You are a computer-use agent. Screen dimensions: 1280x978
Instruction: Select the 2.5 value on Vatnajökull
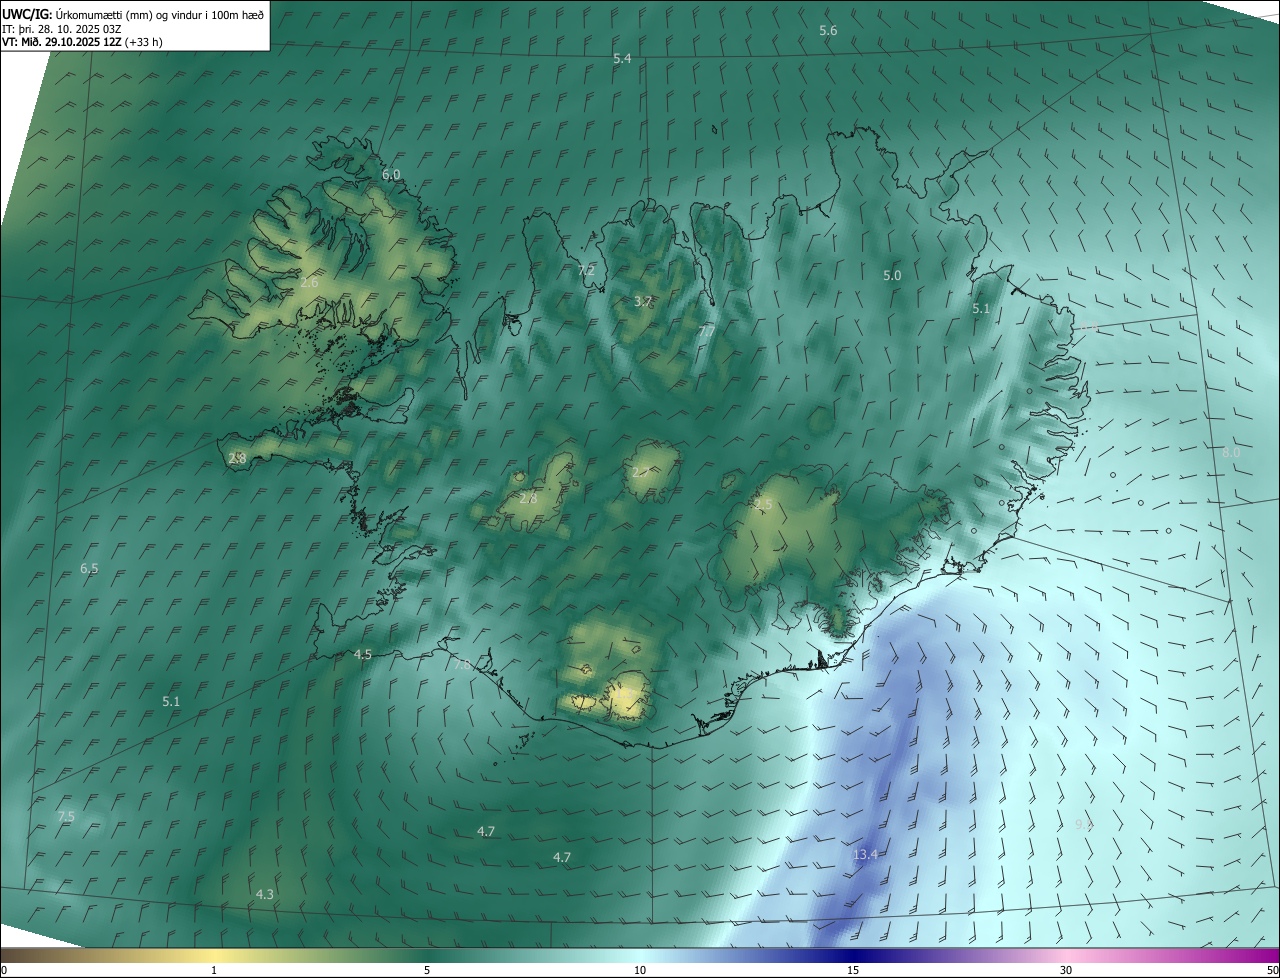[x=763, y=505]
